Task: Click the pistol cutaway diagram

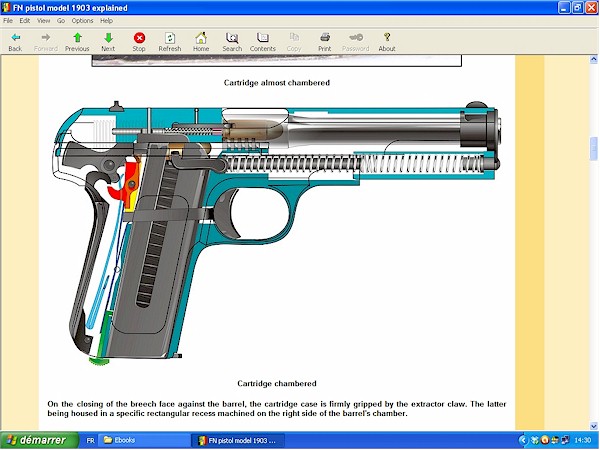Action: click(276, 232)
